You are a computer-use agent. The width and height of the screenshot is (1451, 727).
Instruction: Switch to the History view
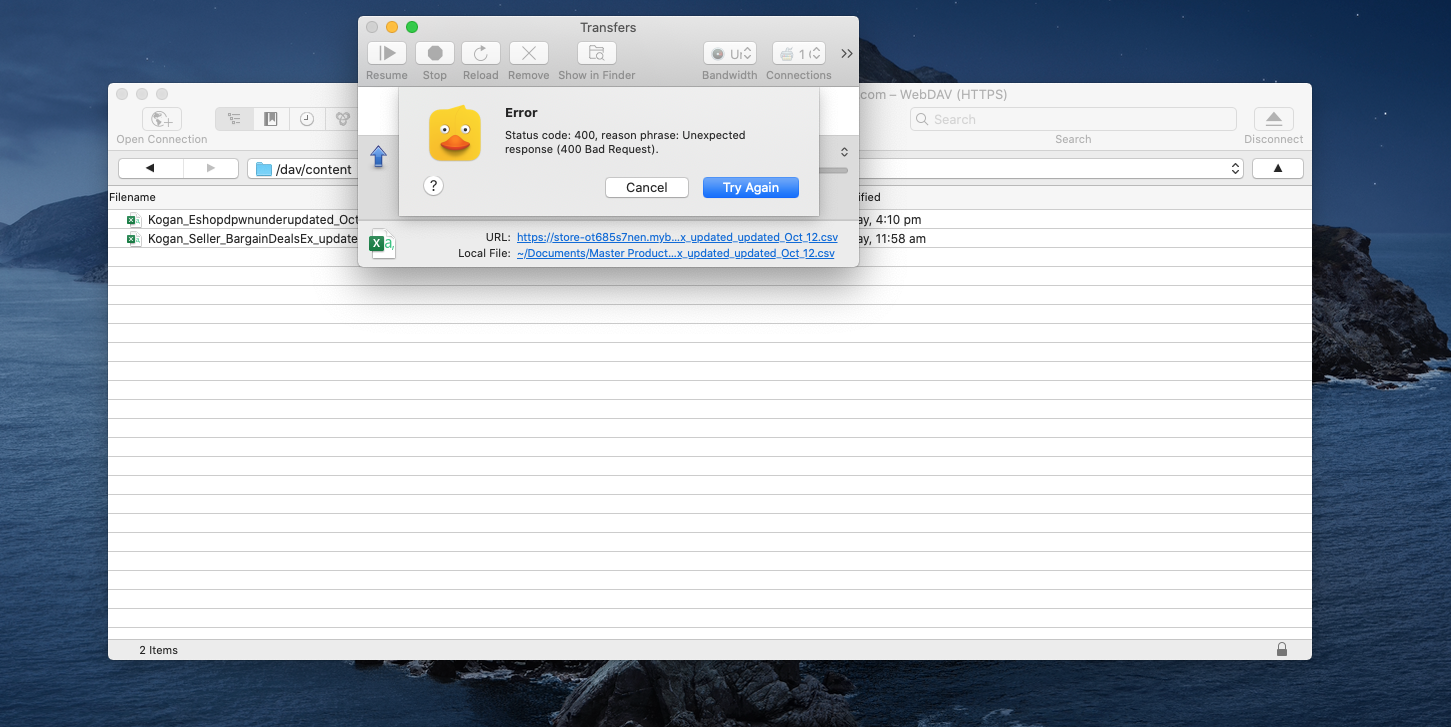tap(307, 119)
